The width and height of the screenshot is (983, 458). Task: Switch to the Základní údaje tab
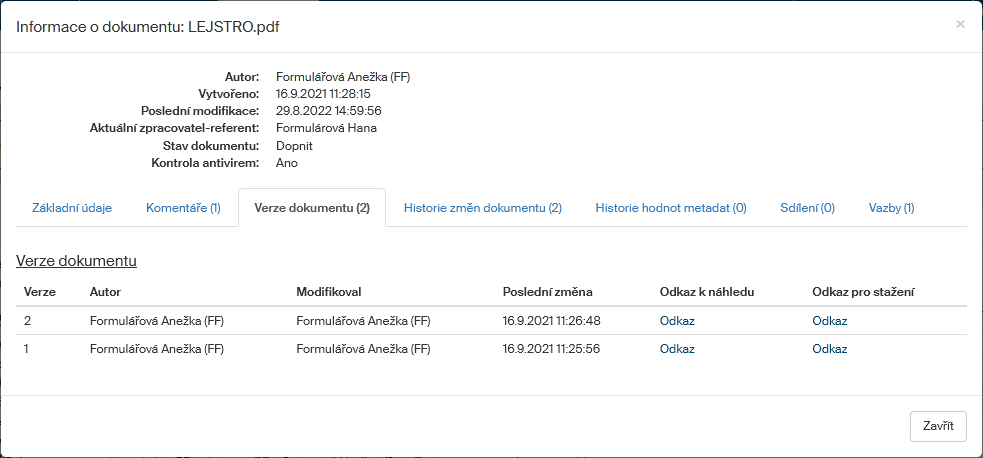click(72, 208)
